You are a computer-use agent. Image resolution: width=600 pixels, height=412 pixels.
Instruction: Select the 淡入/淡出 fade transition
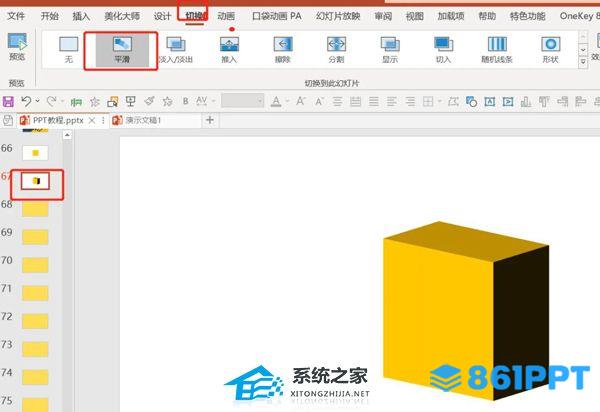(176, 50)
